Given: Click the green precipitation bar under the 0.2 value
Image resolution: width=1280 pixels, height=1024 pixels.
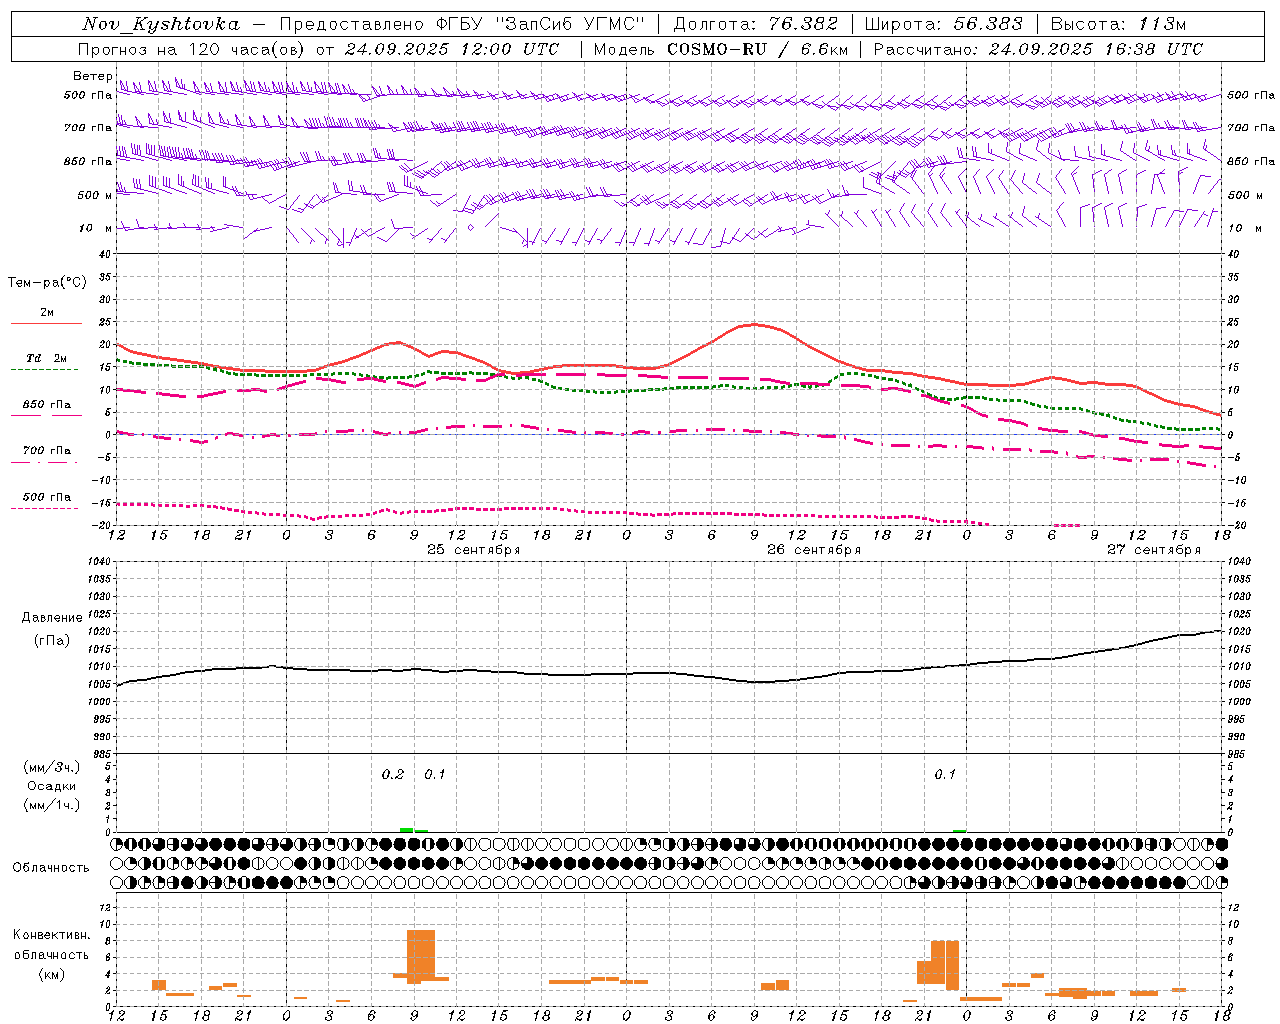Looking at the screenshot, I should (407, 830).
